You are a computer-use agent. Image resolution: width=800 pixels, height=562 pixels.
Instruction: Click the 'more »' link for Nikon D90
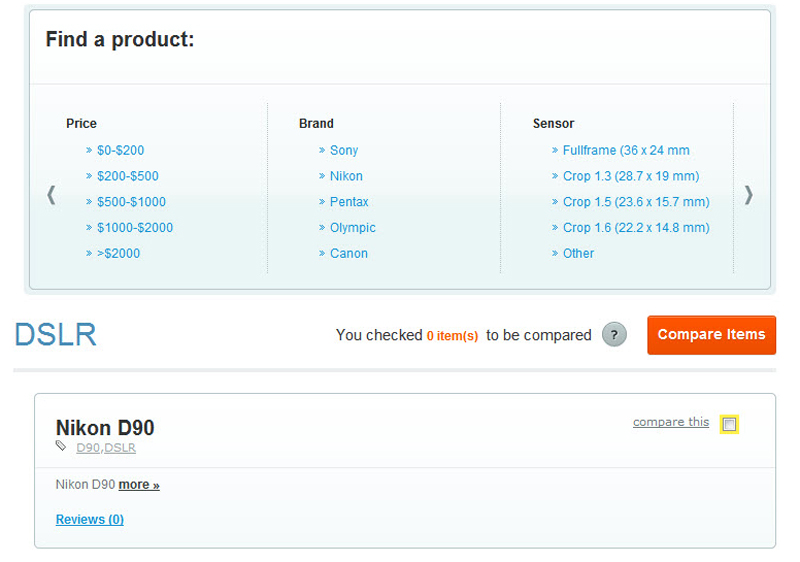pyautogui.click(x=139, y=484)
